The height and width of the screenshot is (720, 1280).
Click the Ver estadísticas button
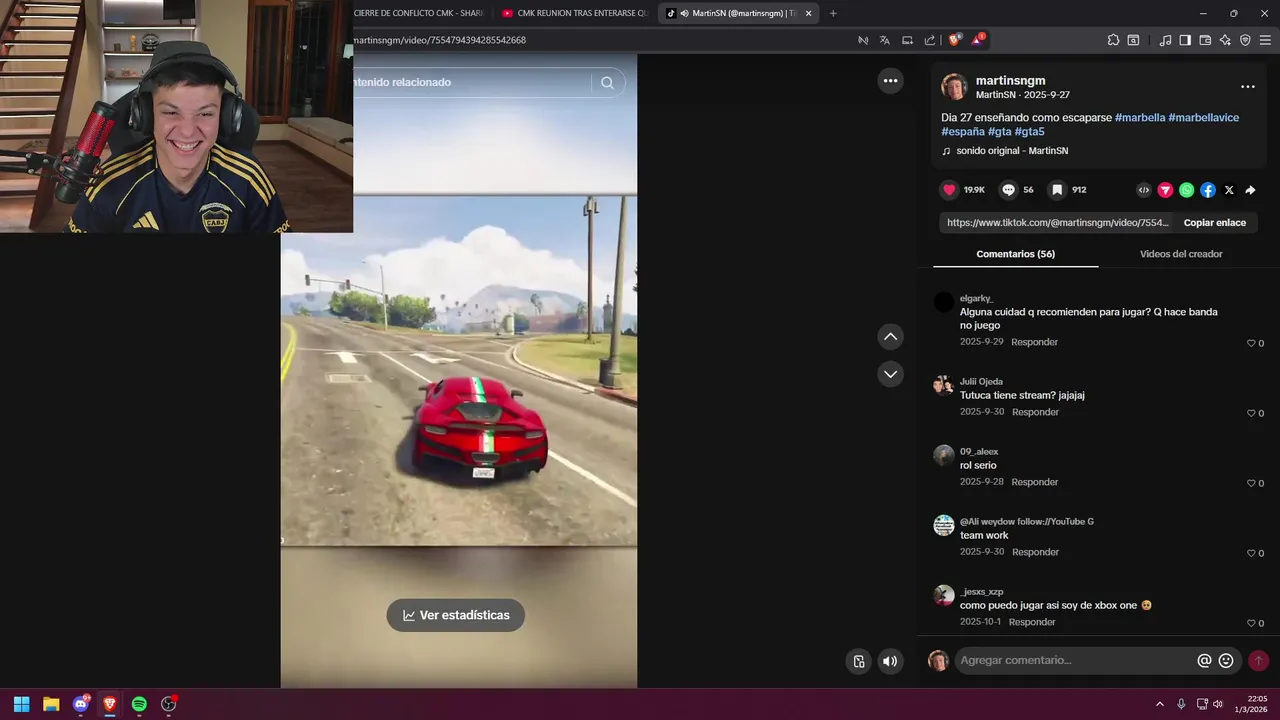click(456, 615)
